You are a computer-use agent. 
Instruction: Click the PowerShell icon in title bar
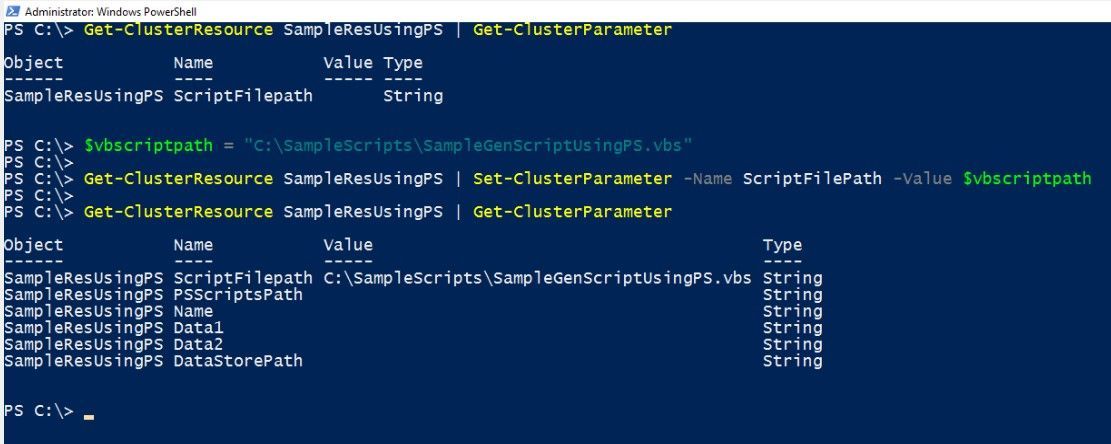11,10
